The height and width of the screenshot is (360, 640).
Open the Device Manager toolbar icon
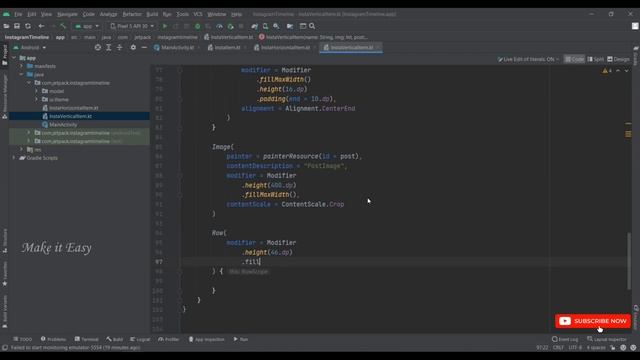(x=265, y=26)
